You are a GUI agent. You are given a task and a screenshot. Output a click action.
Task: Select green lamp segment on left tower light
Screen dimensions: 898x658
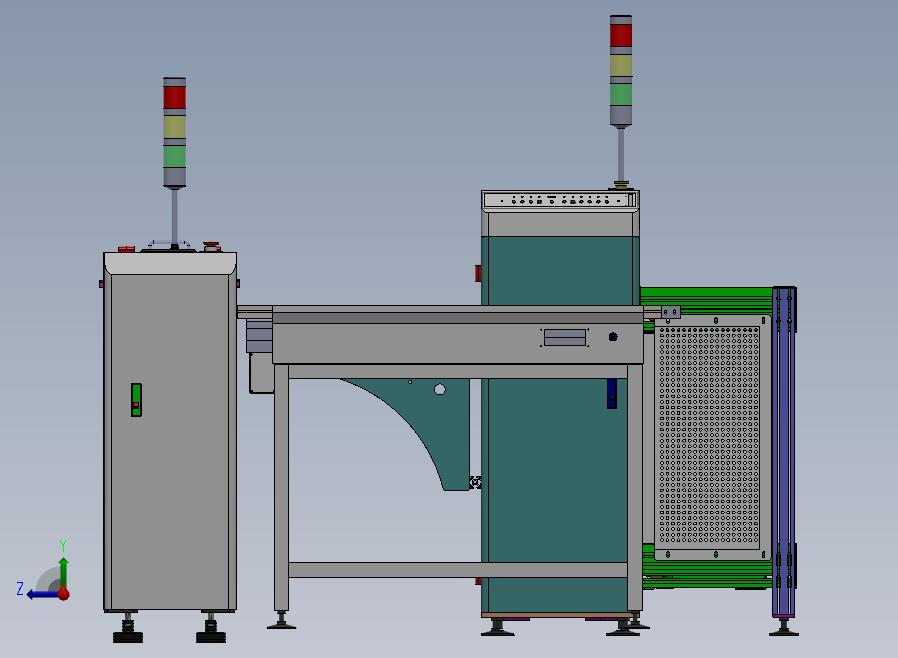(174, 156)
